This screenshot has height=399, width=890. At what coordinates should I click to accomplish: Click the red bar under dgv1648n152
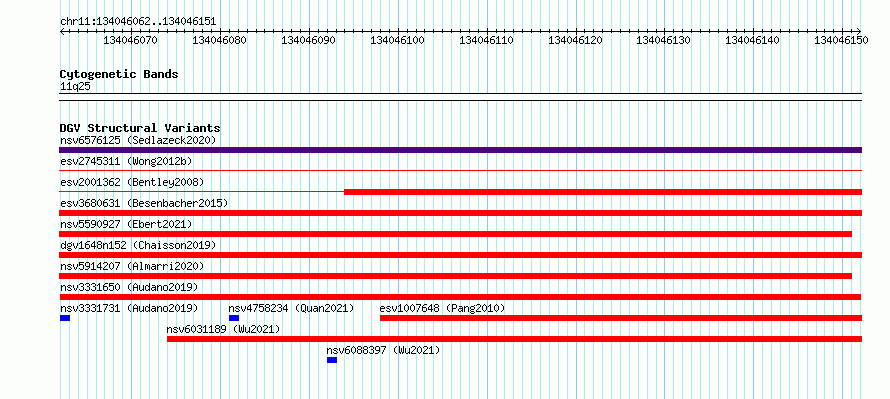[x=460, y=255]
